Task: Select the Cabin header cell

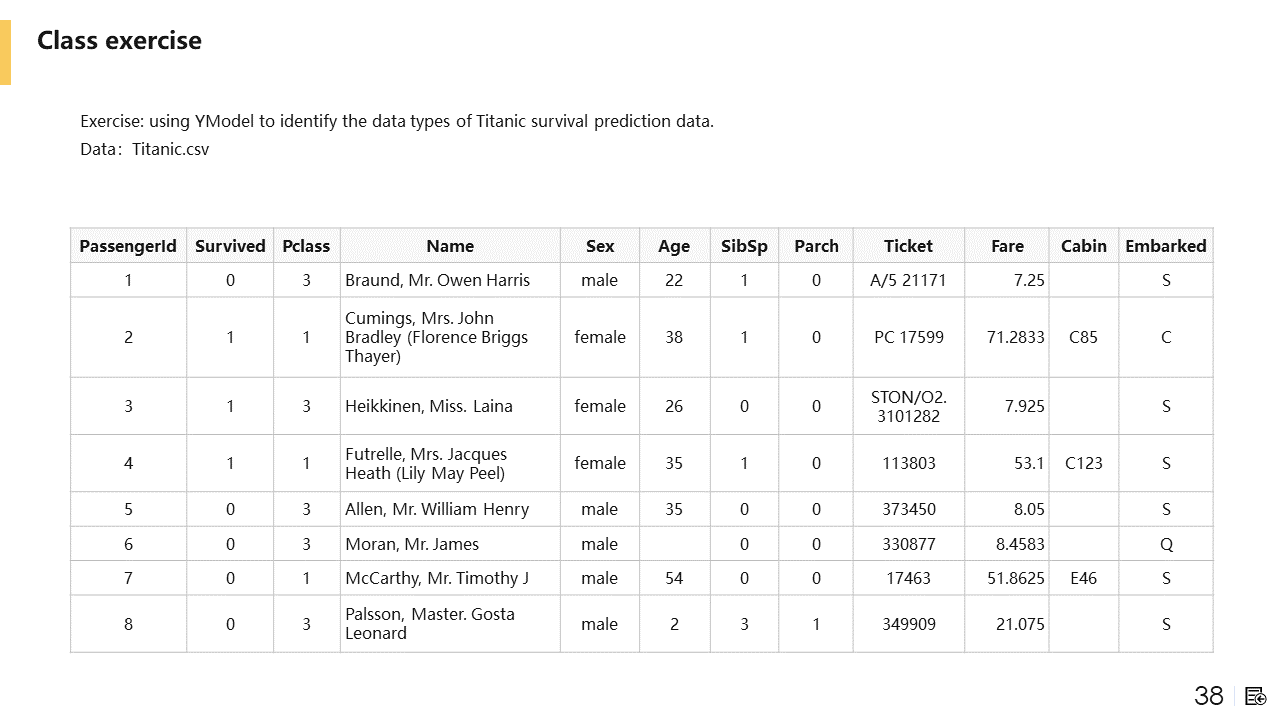Action: pos(1084,246)
